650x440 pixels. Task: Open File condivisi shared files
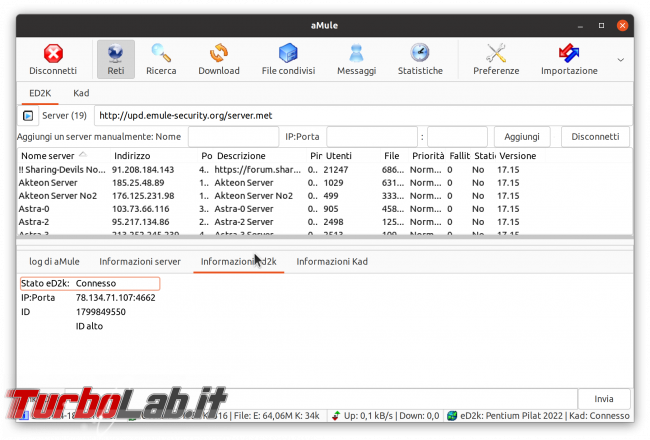click(288, 59)
